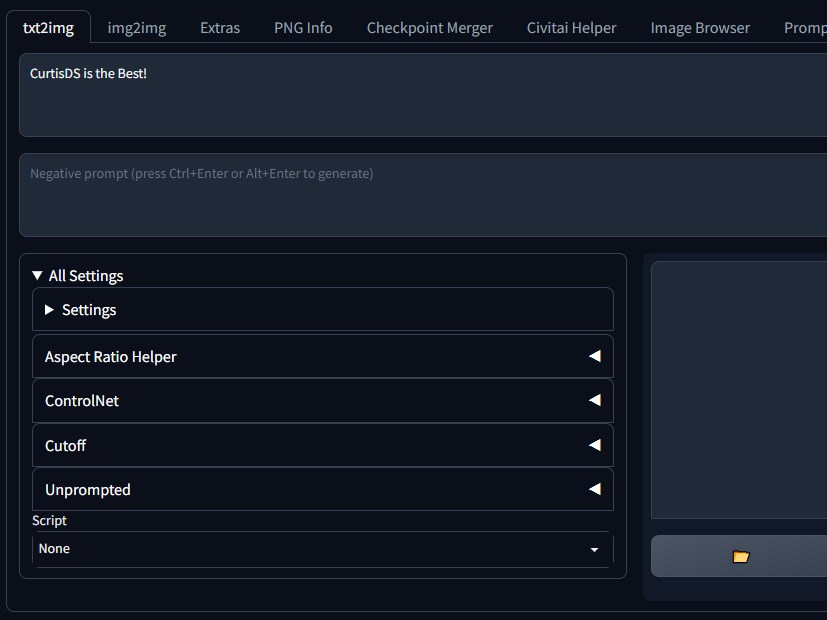The width and height of the screenshot is (827, 620).
Task: Focus the Negative prompt text area
Action: tap(423, 195)
